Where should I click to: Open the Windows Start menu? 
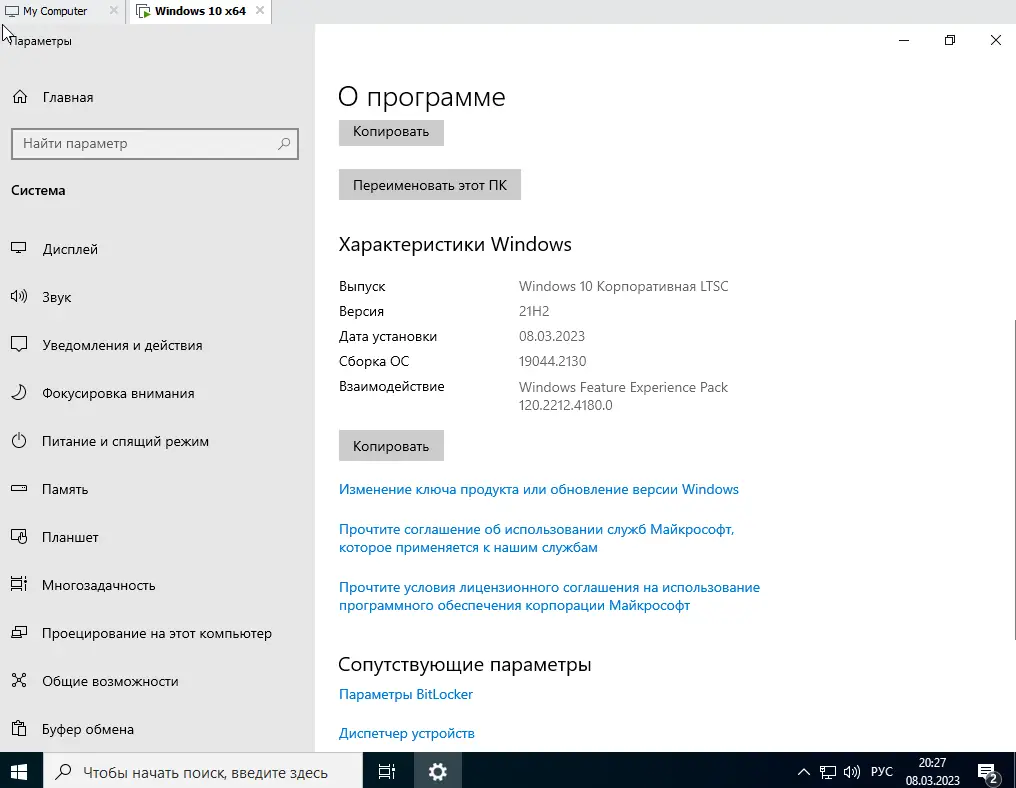point(19,771)
